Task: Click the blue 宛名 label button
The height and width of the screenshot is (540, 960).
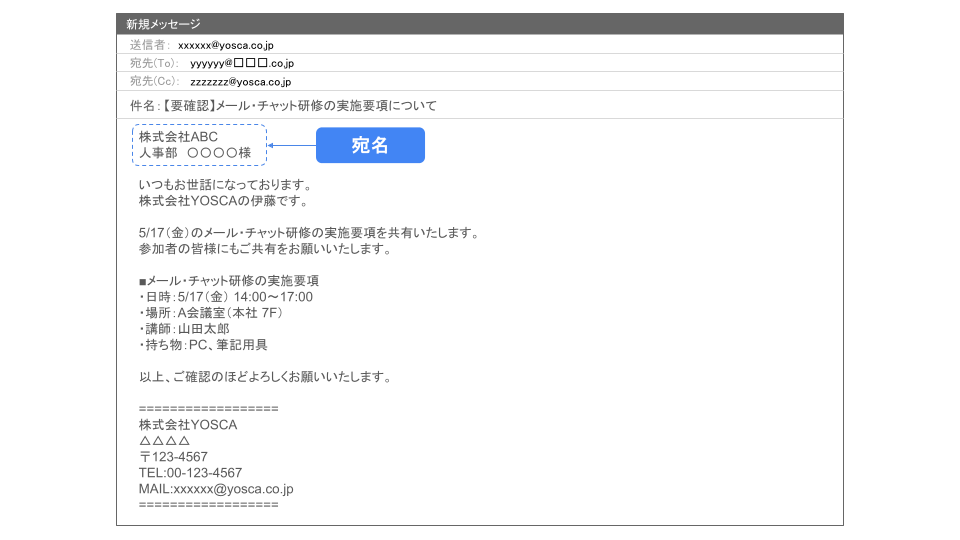Action: [x=370, y=146]
